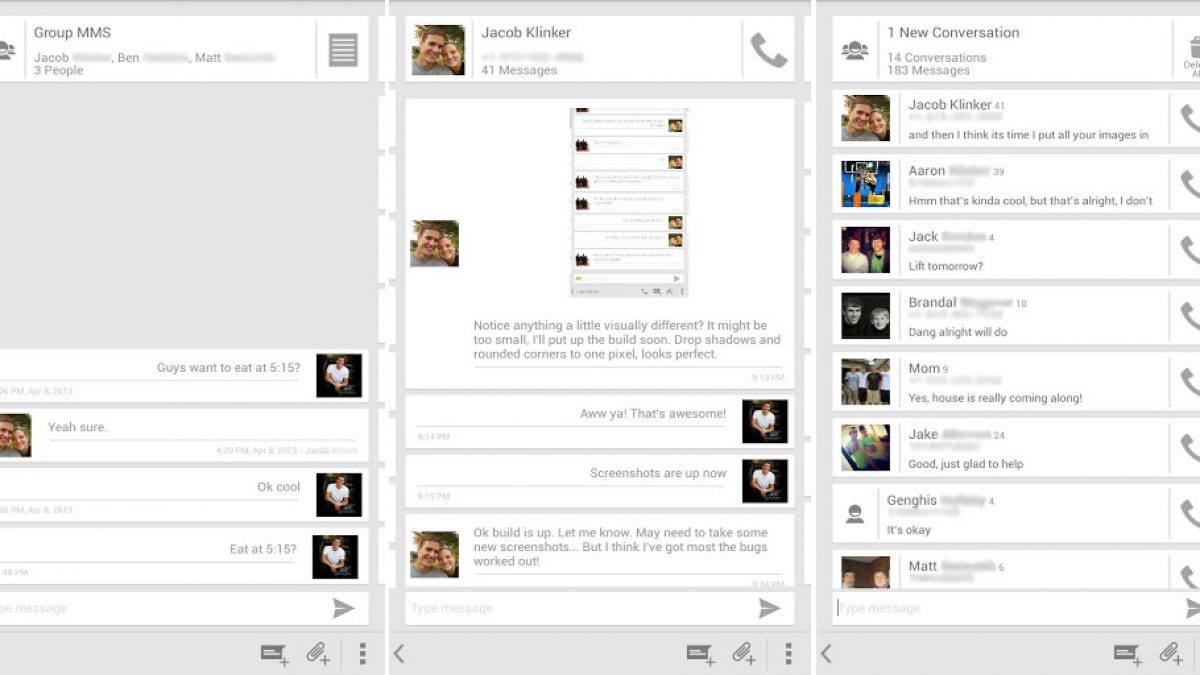Image resolution: width=1200 pixels, height=675 pixels.
Task: Send message in the Jacob Klinker chat
Action: coord(769,608)
